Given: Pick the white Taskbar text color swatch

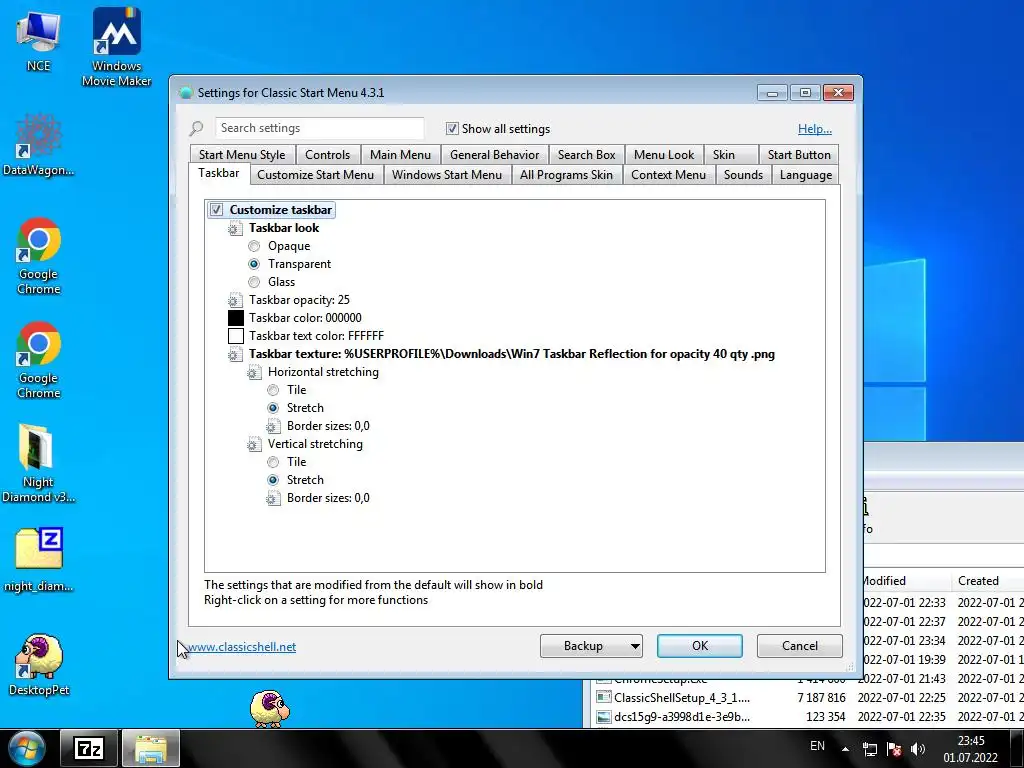Looking at the screenshot, I should (236, 336).
